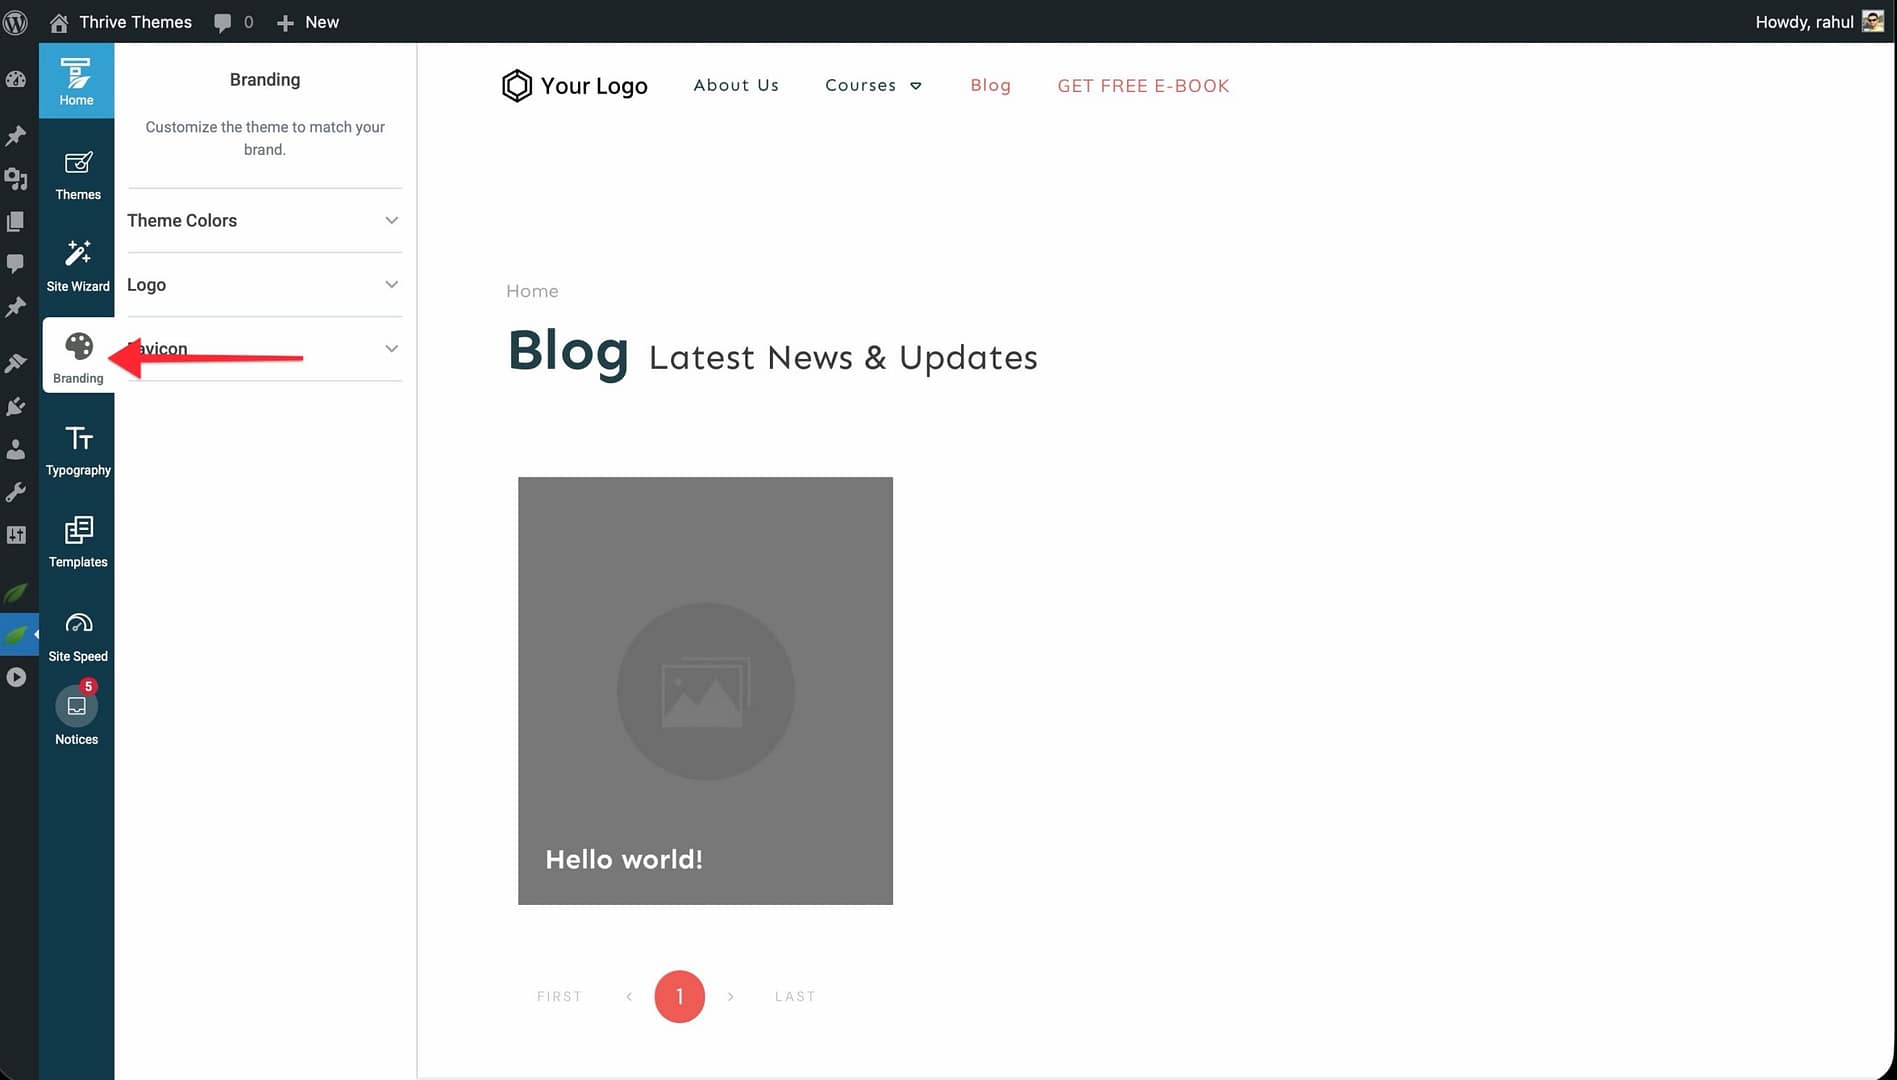The width and height of the screenshot is (1897, 1080).
Task: Open the Hello world! post thumbnail
Action: [x=705, y=690]
